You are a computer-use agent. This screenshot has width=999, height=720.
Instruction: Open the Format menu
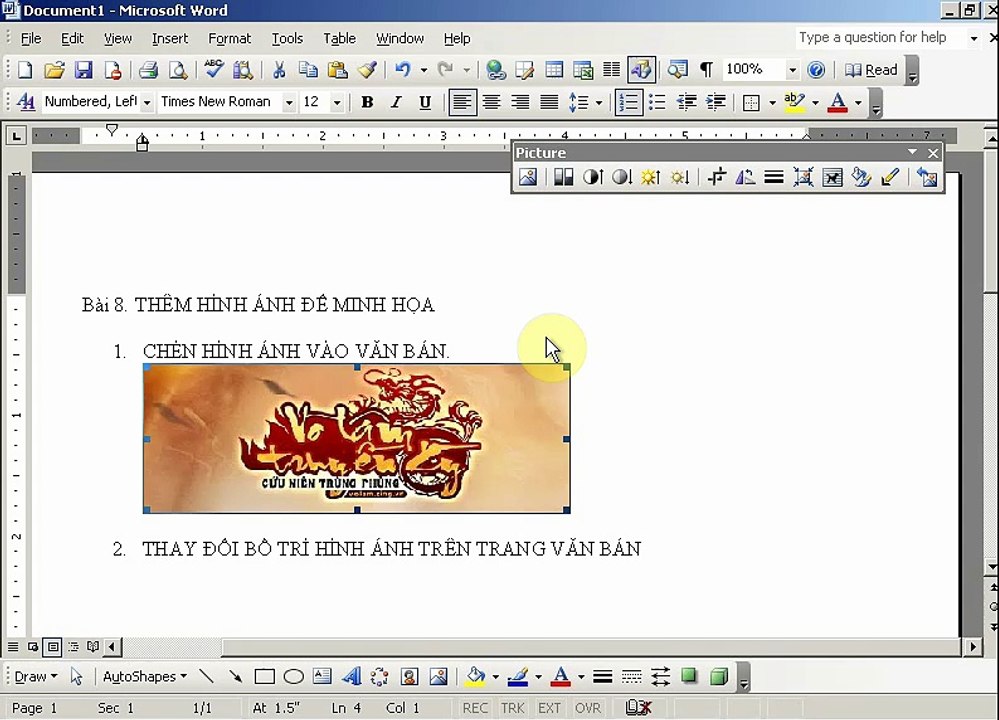tap(229, 38)
